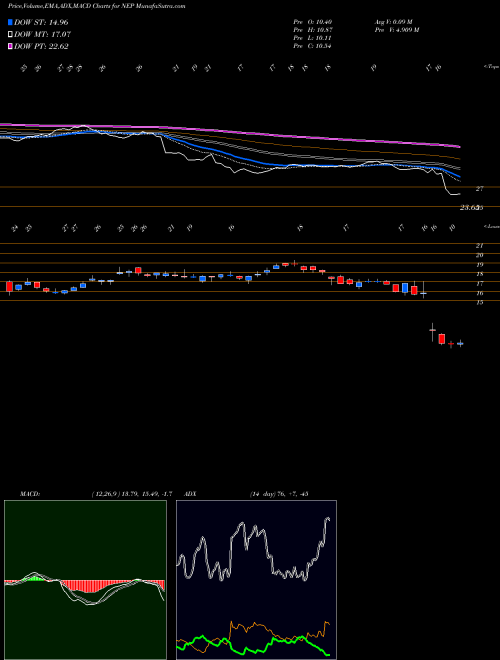Screen dimensions: 500x660
Task: Click the white DOW MT legend swatch
Action: coord(10,35)
